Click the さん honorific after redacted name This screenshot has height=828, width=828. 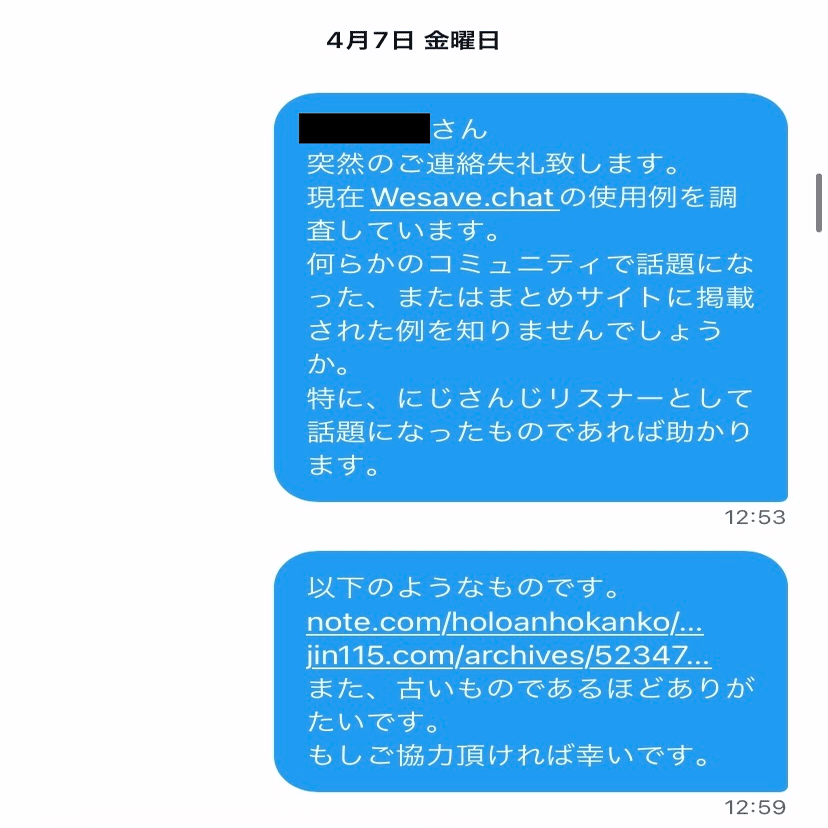(x=459, y=129)
